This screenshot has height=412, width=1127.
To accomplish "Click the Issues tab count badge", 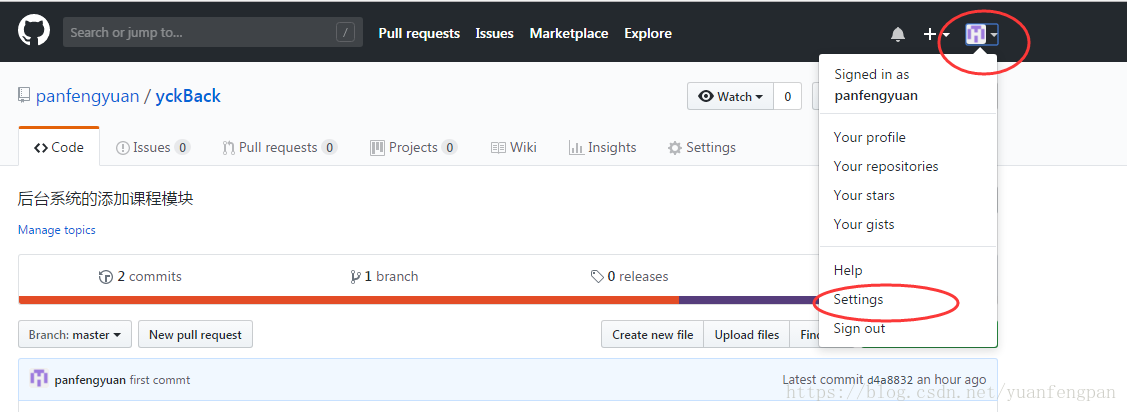I will click(183, 148).
